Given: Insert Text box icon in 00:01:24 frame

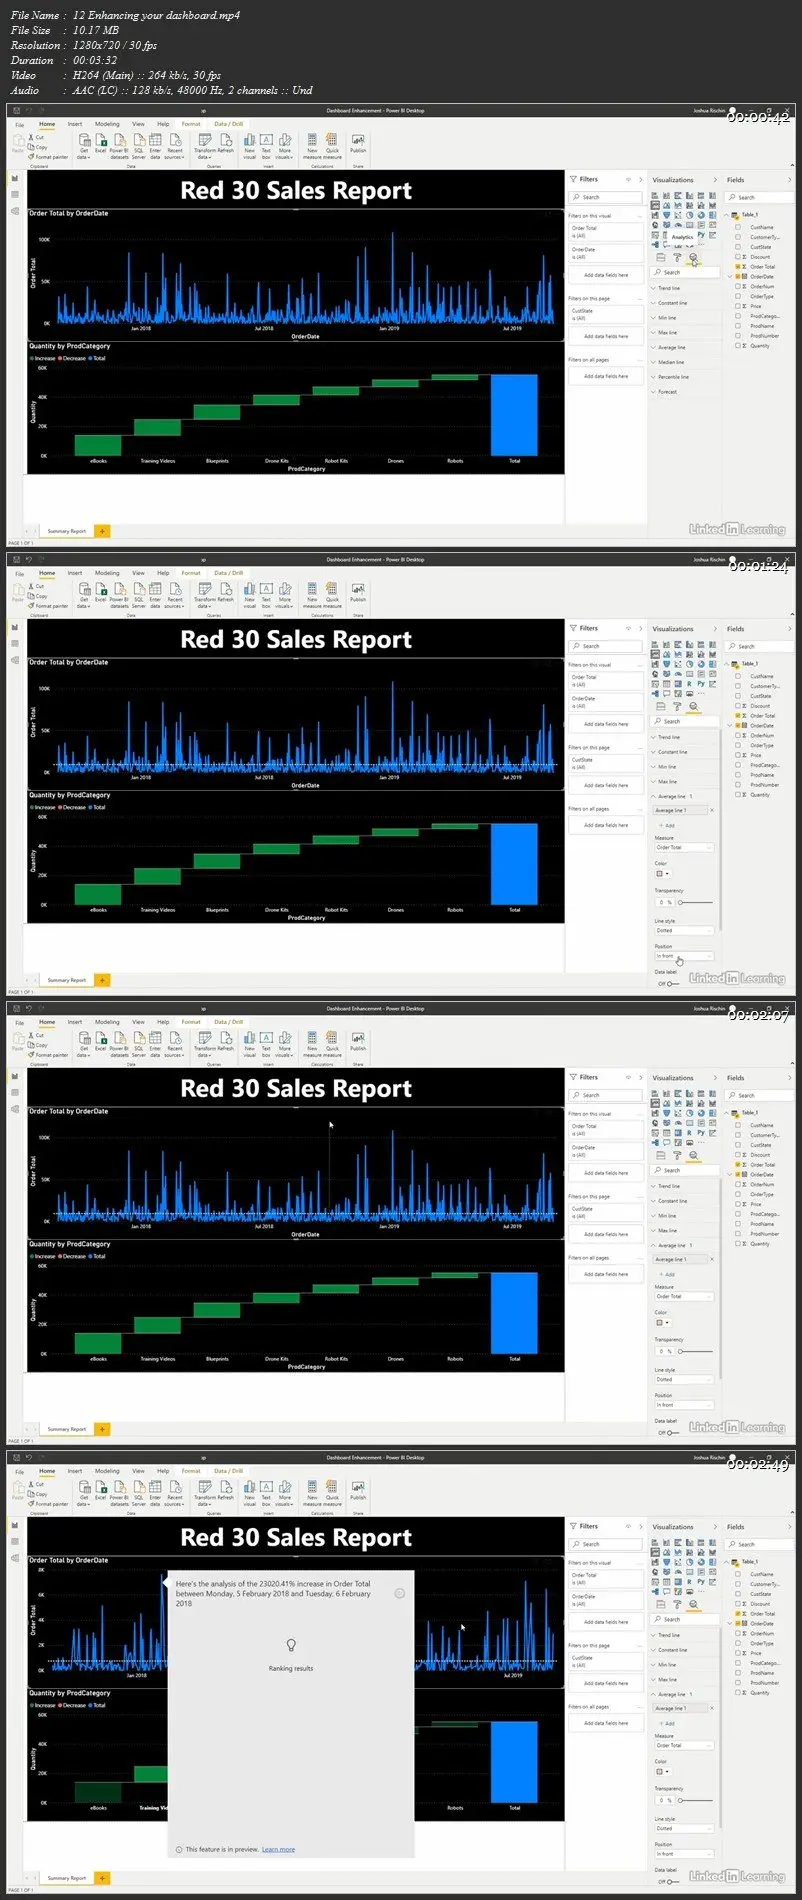Looking at the screenshot, I should click(266, 590).
